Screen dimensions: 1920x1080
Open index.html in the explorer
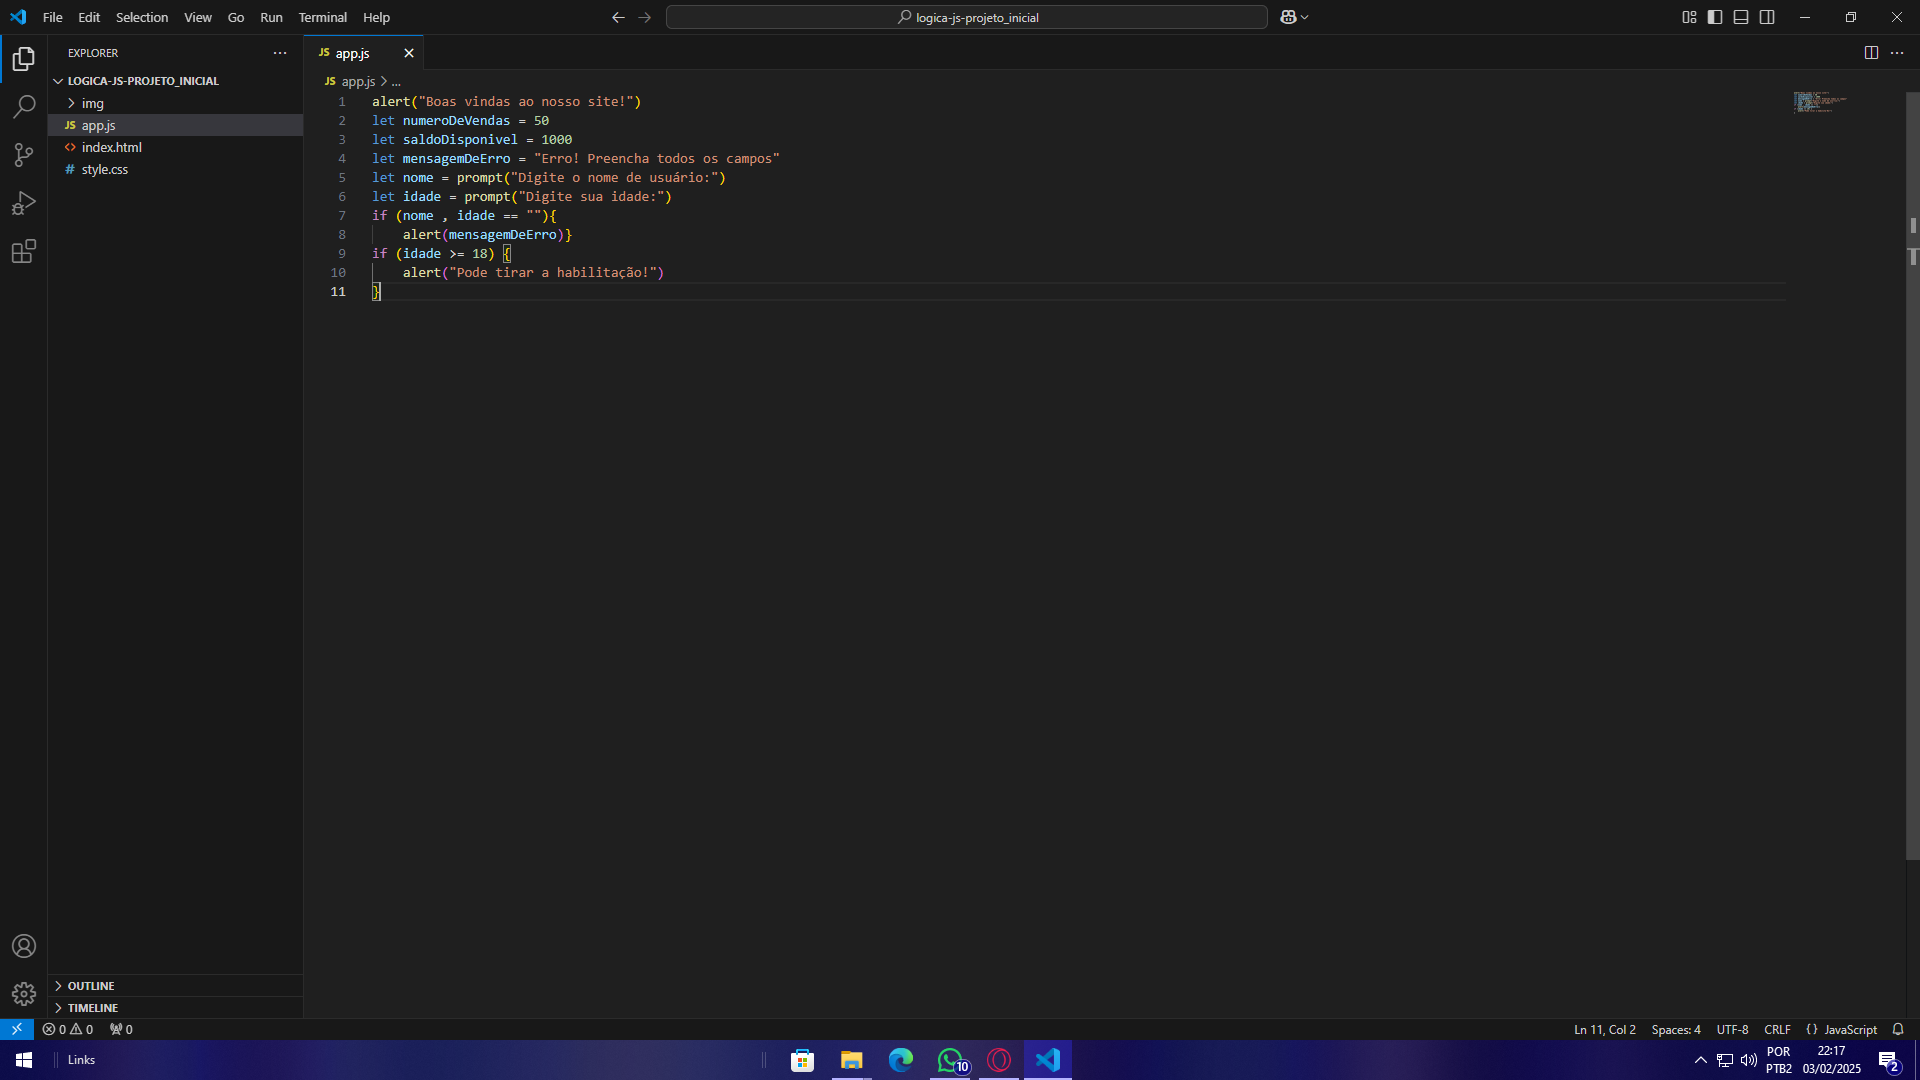coord(111,147)
